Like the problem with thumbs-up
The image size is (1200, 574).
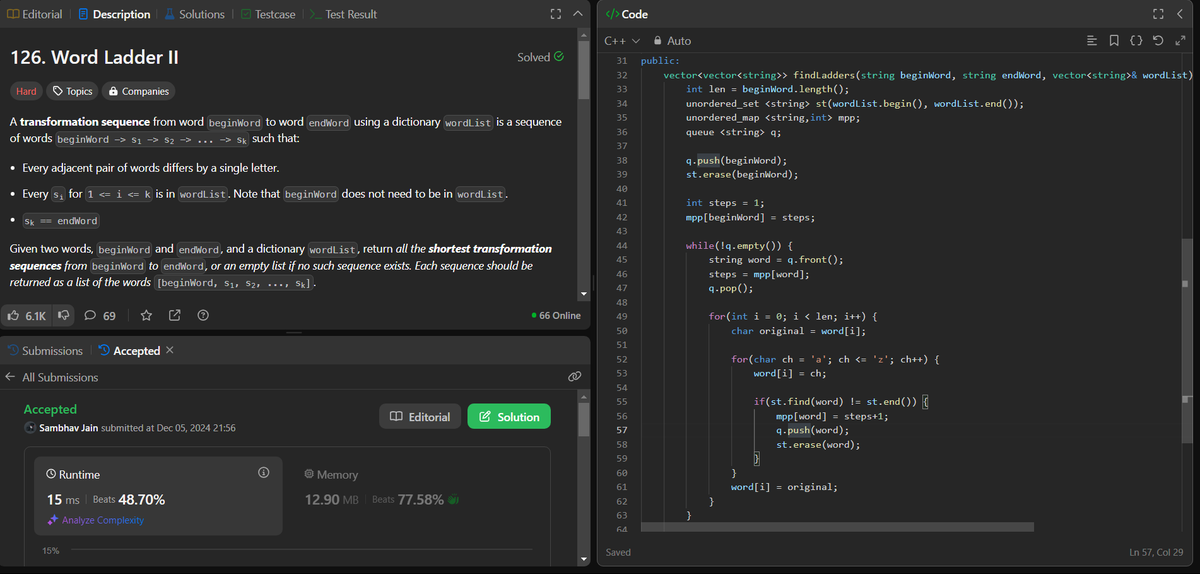[26, 316]
